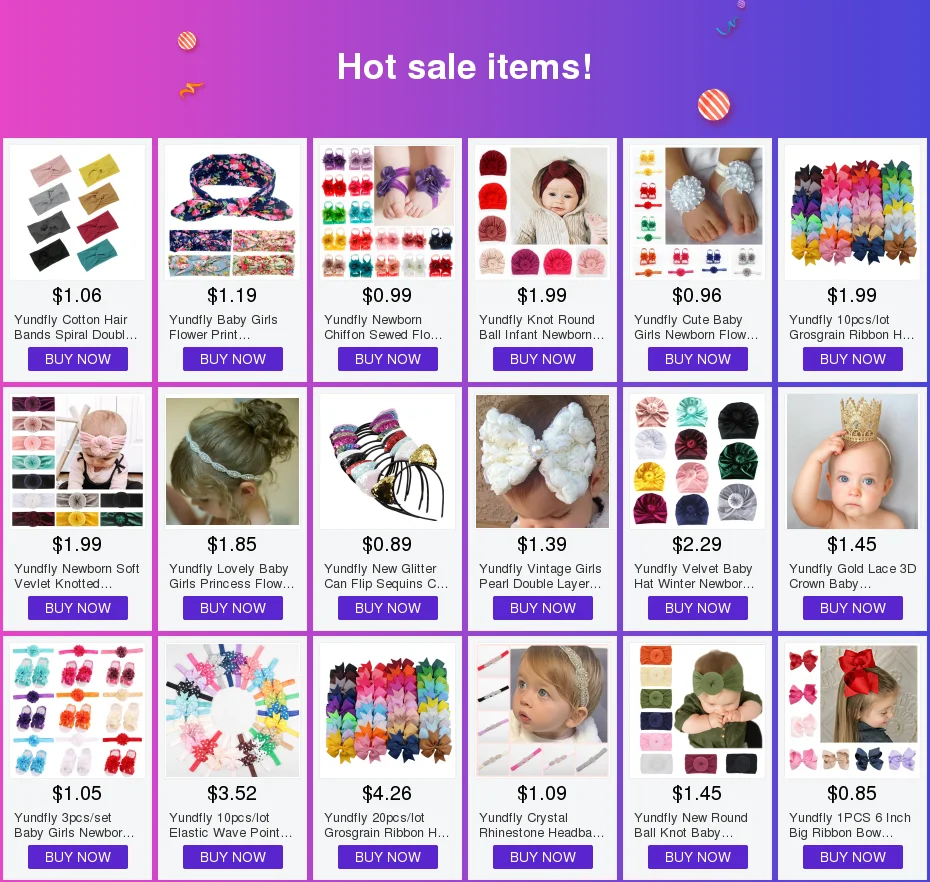Buy the $1.09 Crystal Rhinestone Headband
Image resolution: width=930 pixels, height=882 pixels.
(x=543, y=858)
